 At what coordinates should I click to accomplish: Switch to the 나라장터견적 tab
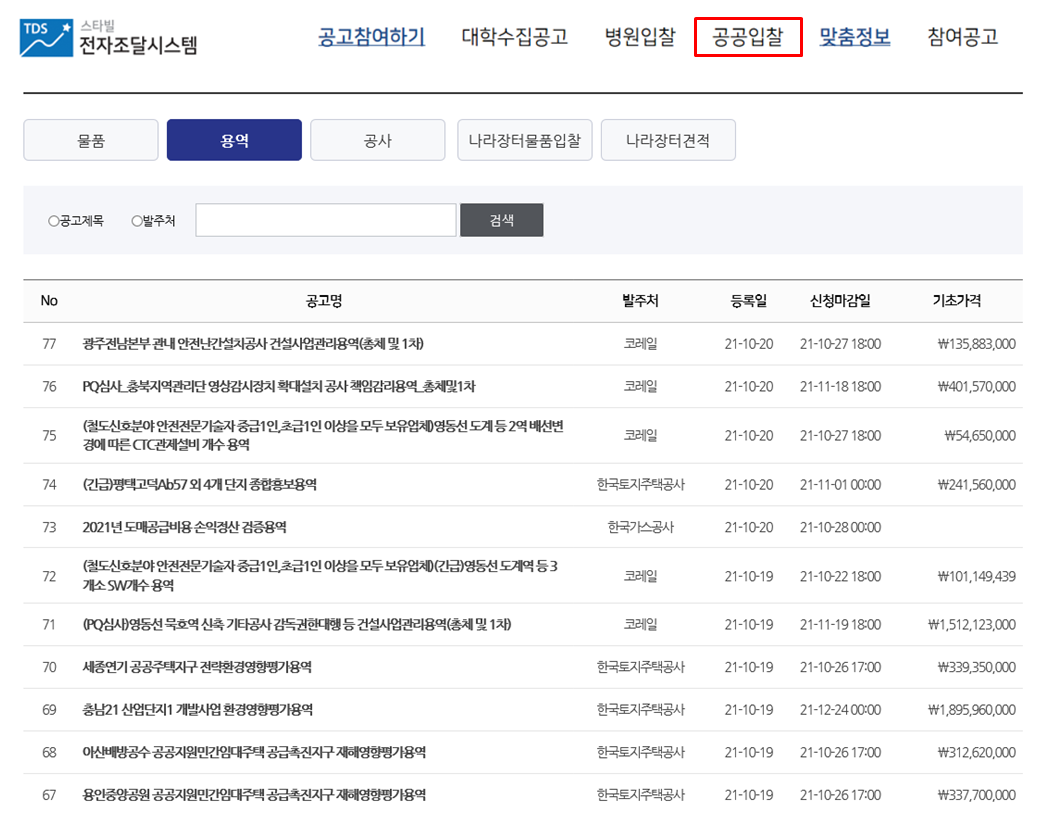coord(668,140)
